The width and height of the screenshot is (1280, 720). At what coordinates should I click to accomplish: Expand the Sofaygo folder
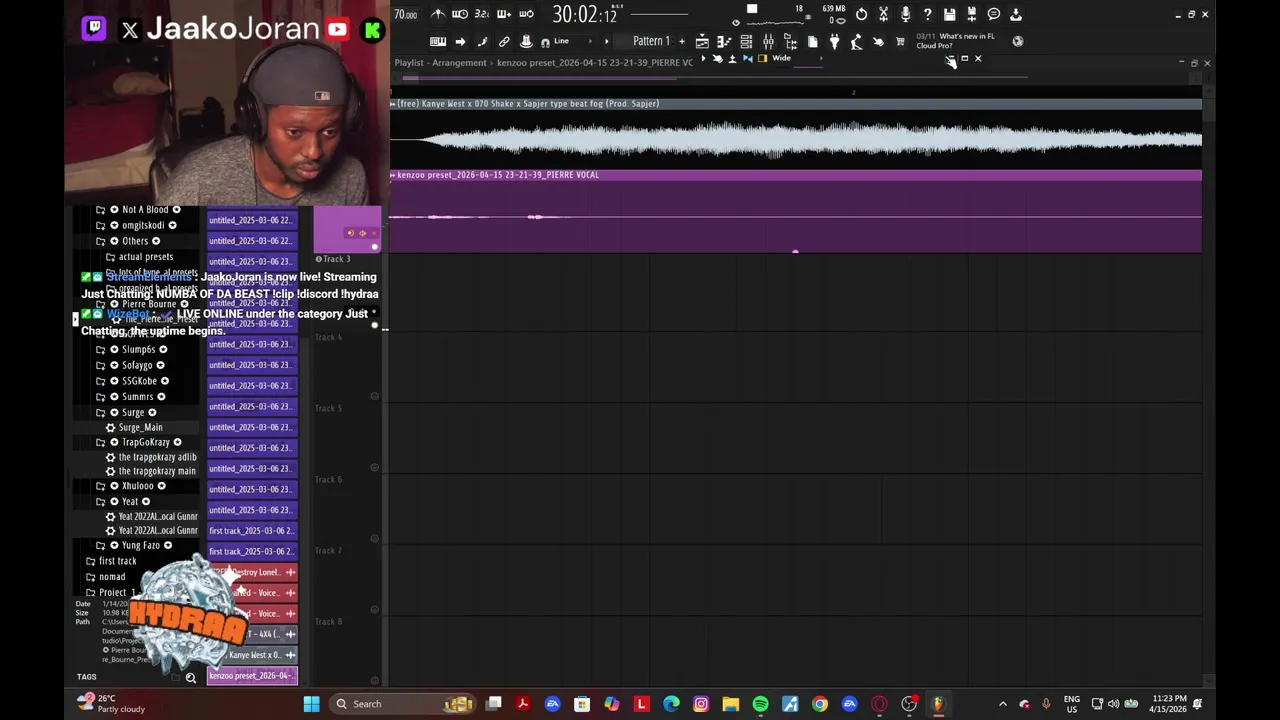(100, 365)
